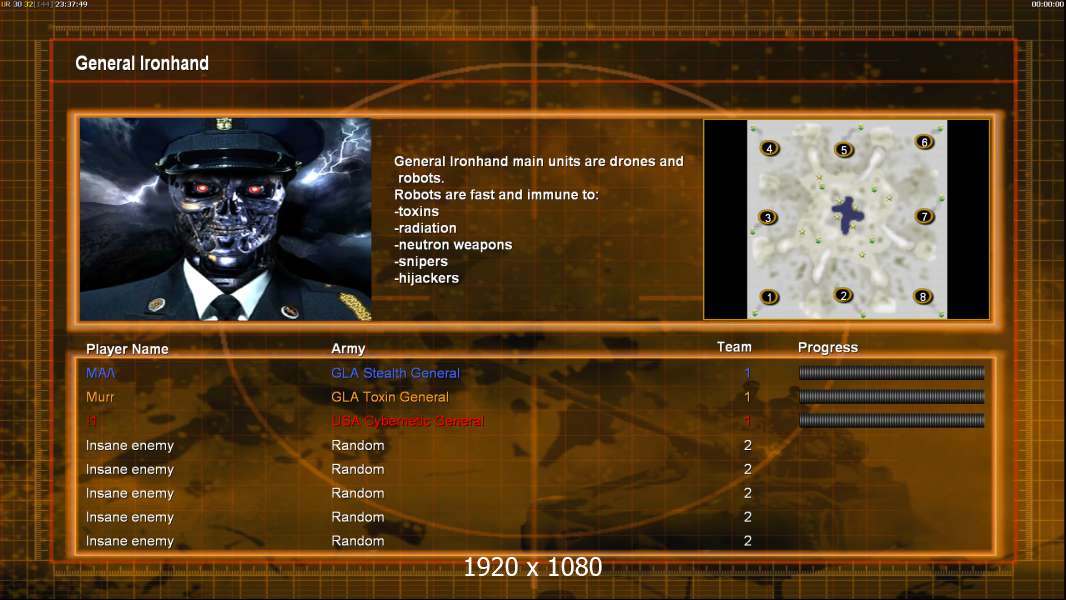This screenshot has height=600, width=1066.
Task: Click the "-hijackers" immunity line
Action: [426, 278]
